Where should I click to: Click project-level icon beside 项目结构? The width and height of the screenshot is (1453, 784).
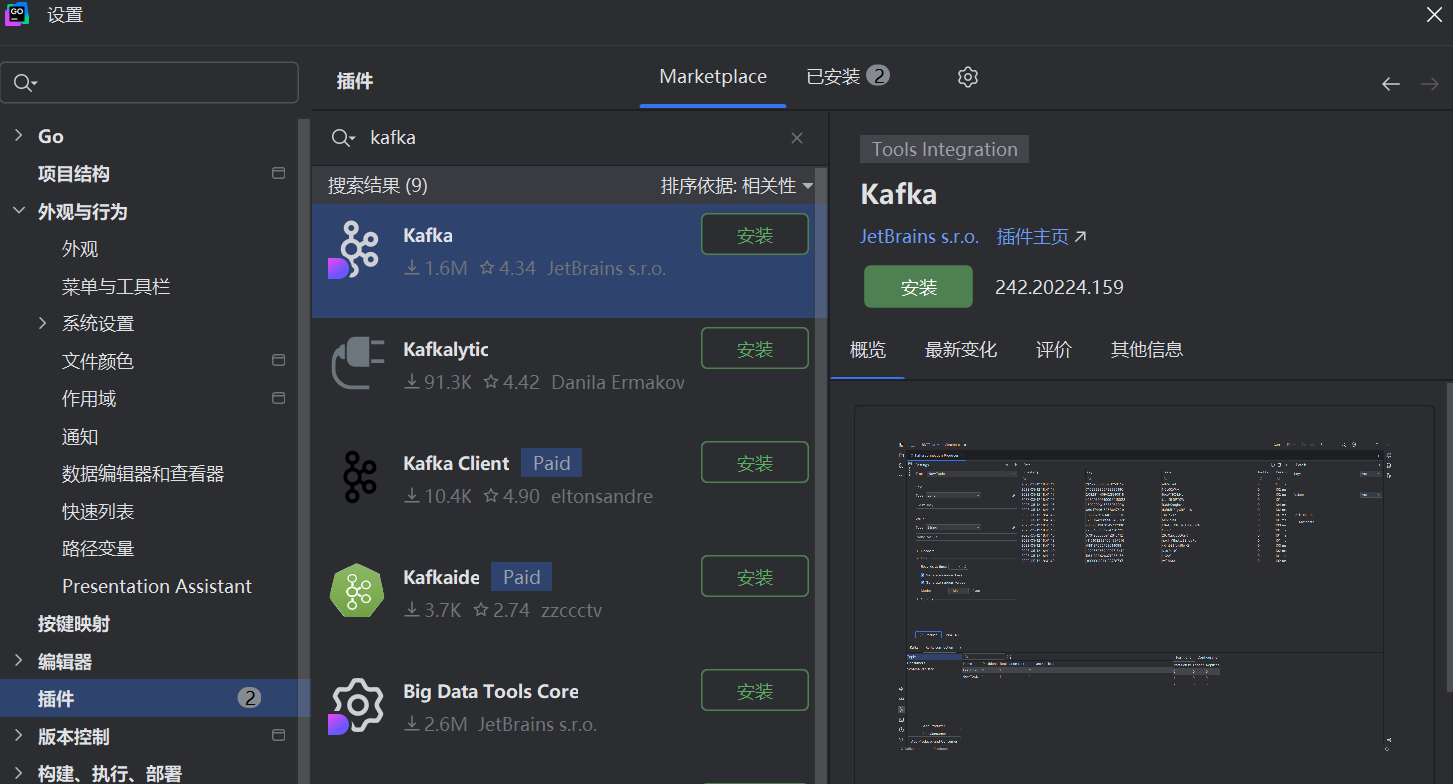point(279,173)
